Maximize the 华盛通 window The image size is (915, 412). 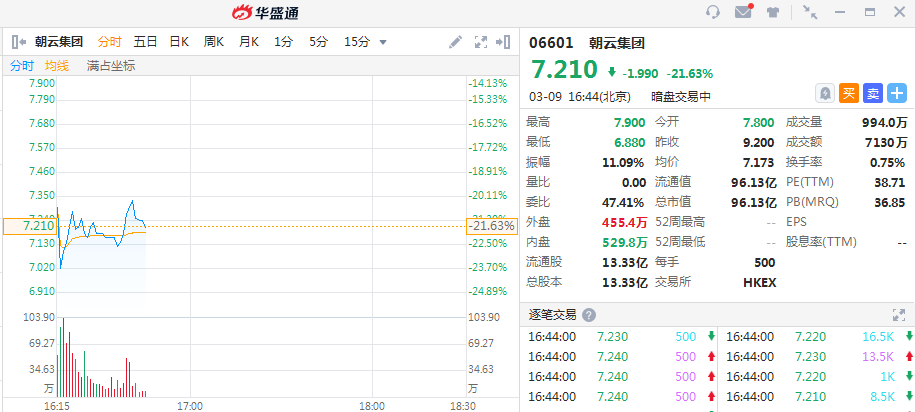pos(870,12)
